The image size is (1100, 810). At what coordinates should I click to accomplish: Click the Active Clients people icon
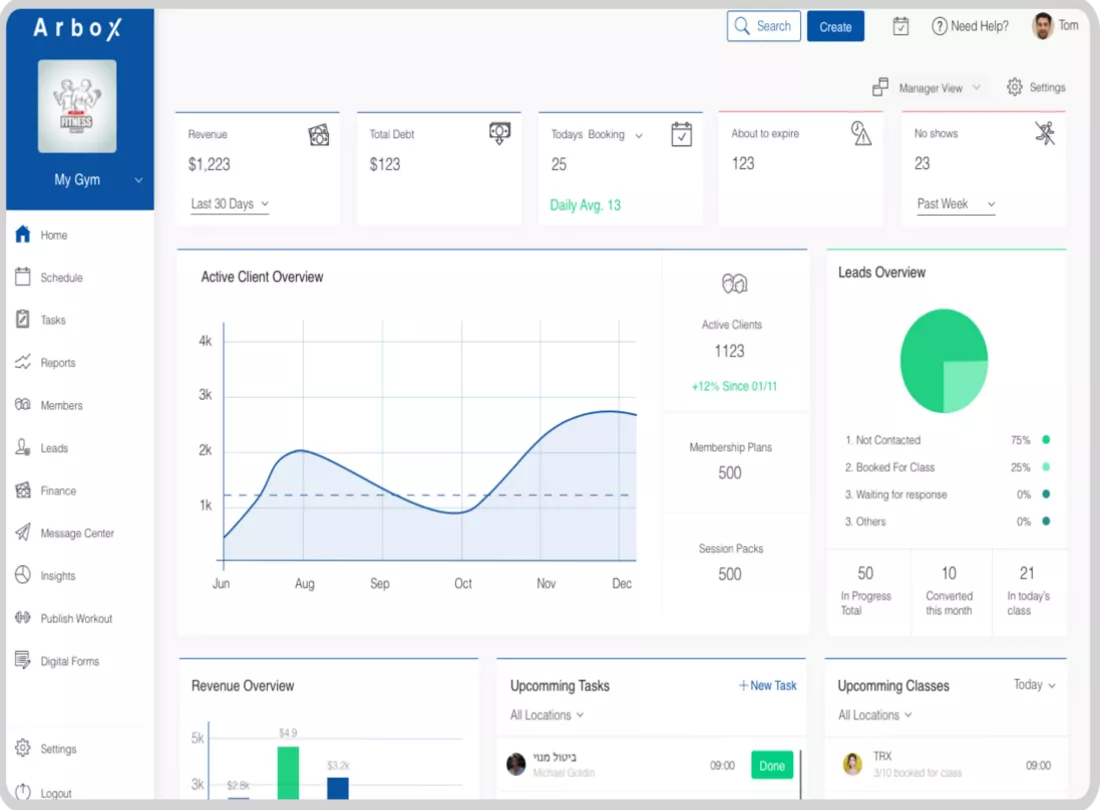[735, 283]
